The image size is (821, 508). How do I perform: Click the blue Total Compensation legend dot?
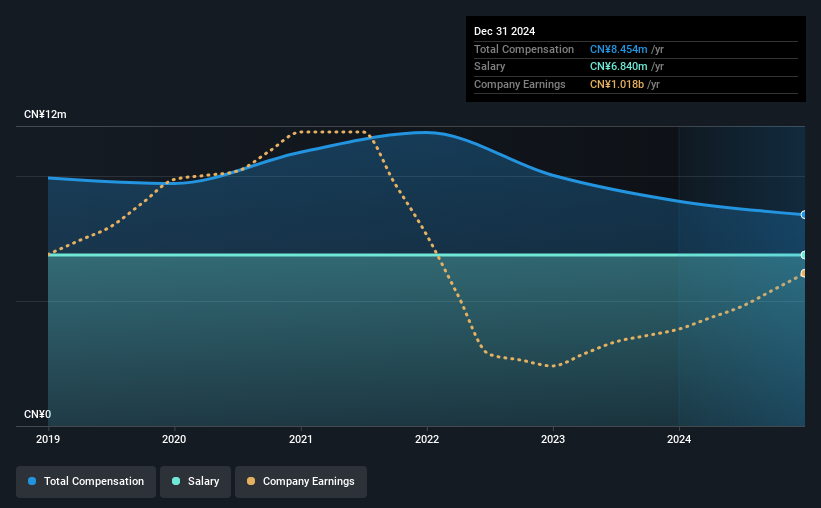coord(32,481)
